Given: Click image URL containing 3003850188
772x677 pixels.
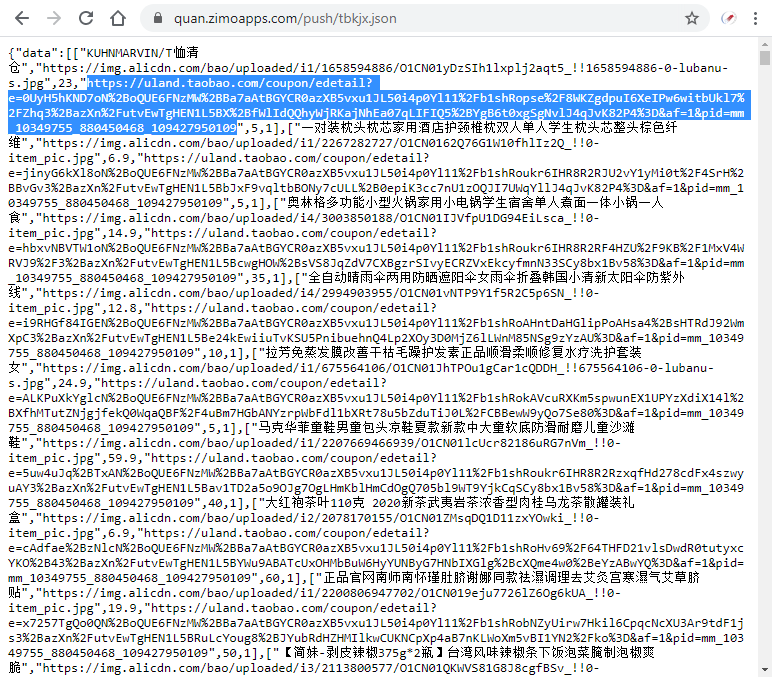Looking at the screenshot, I should tap(304, 226).
